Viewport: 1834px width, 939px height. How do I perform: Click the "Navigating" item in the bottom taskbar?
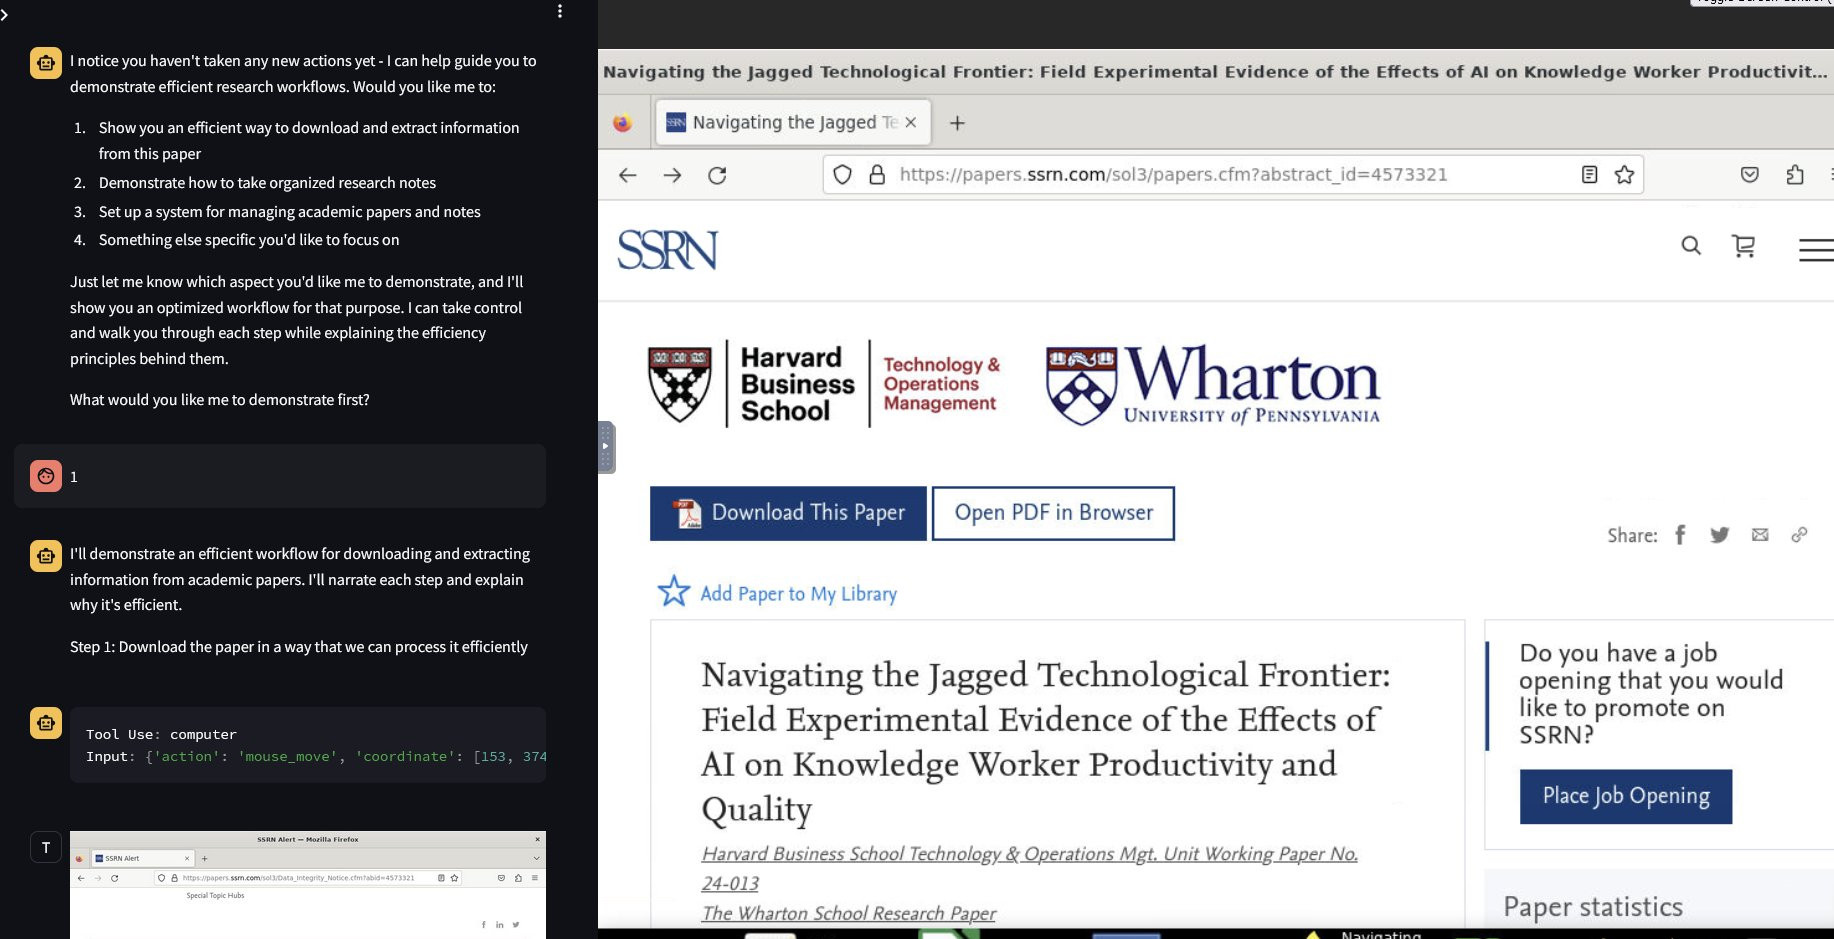click(1381, 935)
